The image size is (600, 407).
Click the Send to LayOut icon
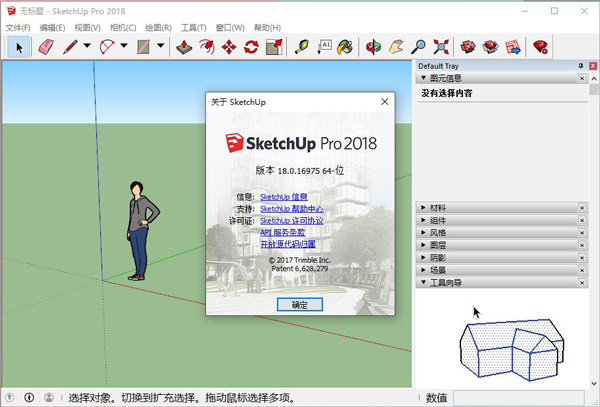[x=513, y=47]
